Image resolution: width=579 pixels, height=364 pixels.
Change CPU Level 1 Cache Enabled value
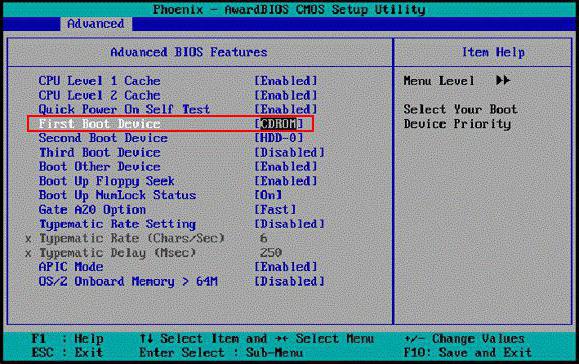pos(286,80)
